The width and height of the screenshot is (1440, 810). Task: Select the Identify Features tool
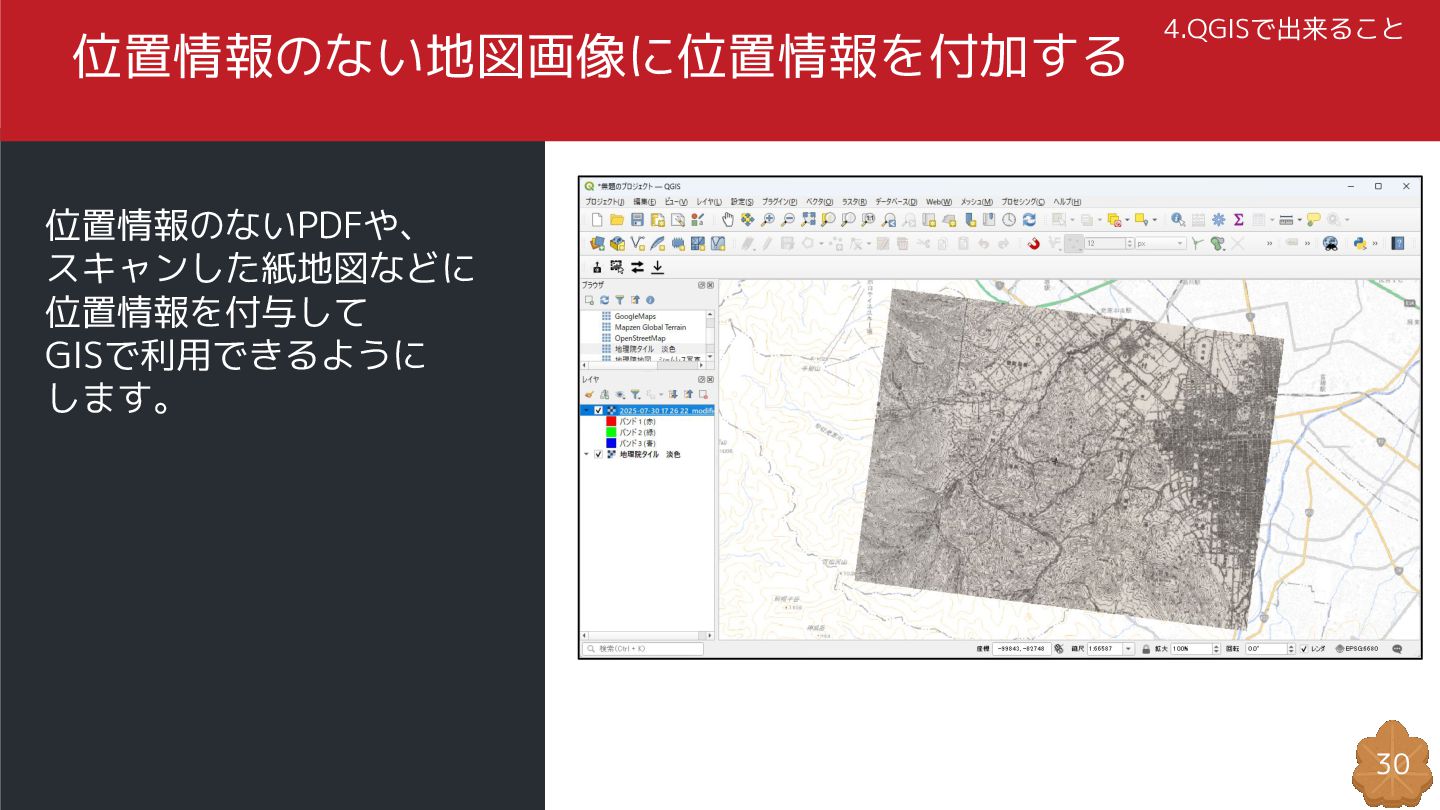(x=1178, y=219)
